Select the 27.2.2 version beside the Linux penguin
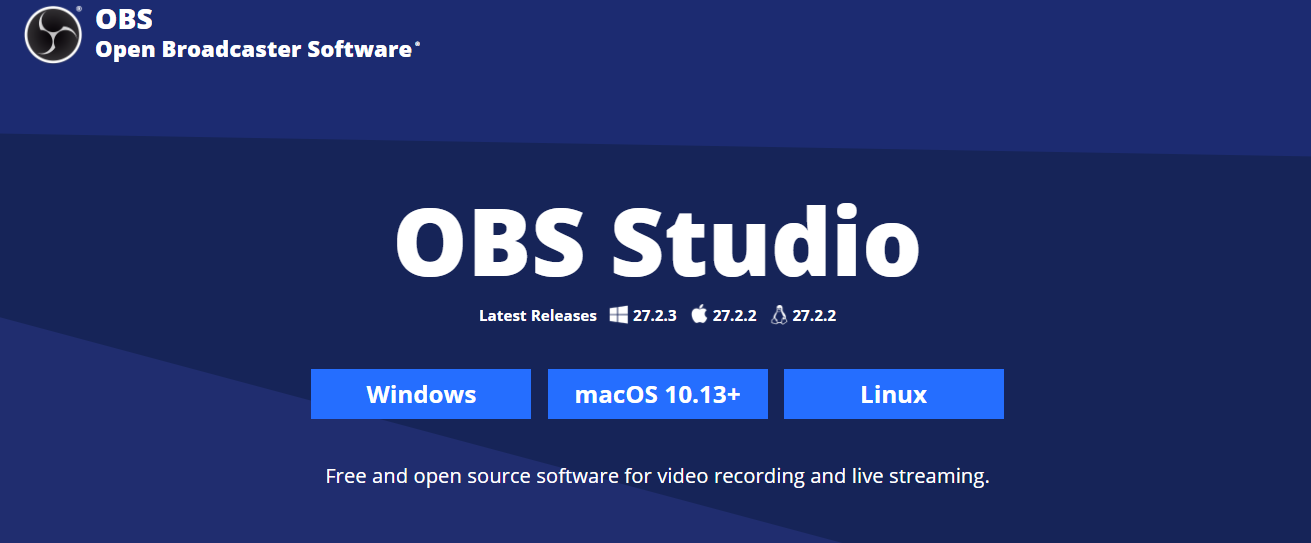The width and height of the screenshot is (1311, 543). click(814, 316)
